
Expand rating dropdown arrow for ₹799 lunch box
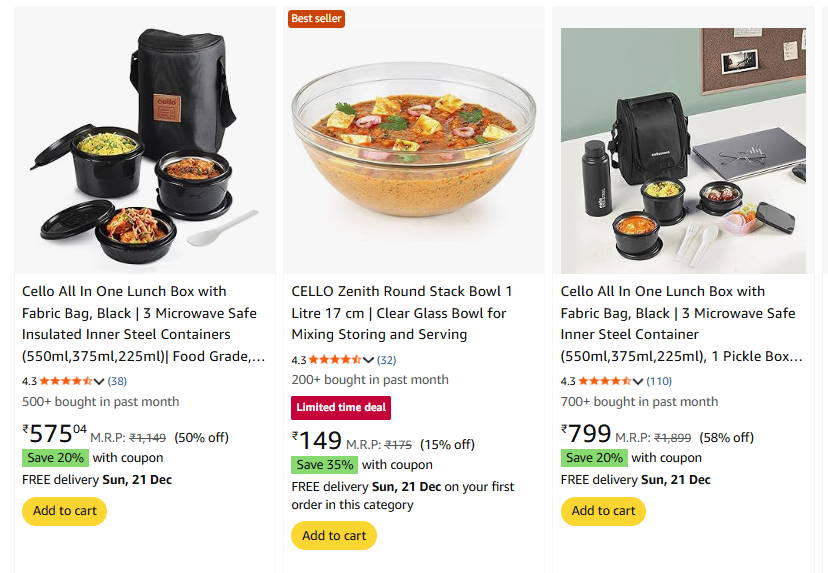click(638, 381)
